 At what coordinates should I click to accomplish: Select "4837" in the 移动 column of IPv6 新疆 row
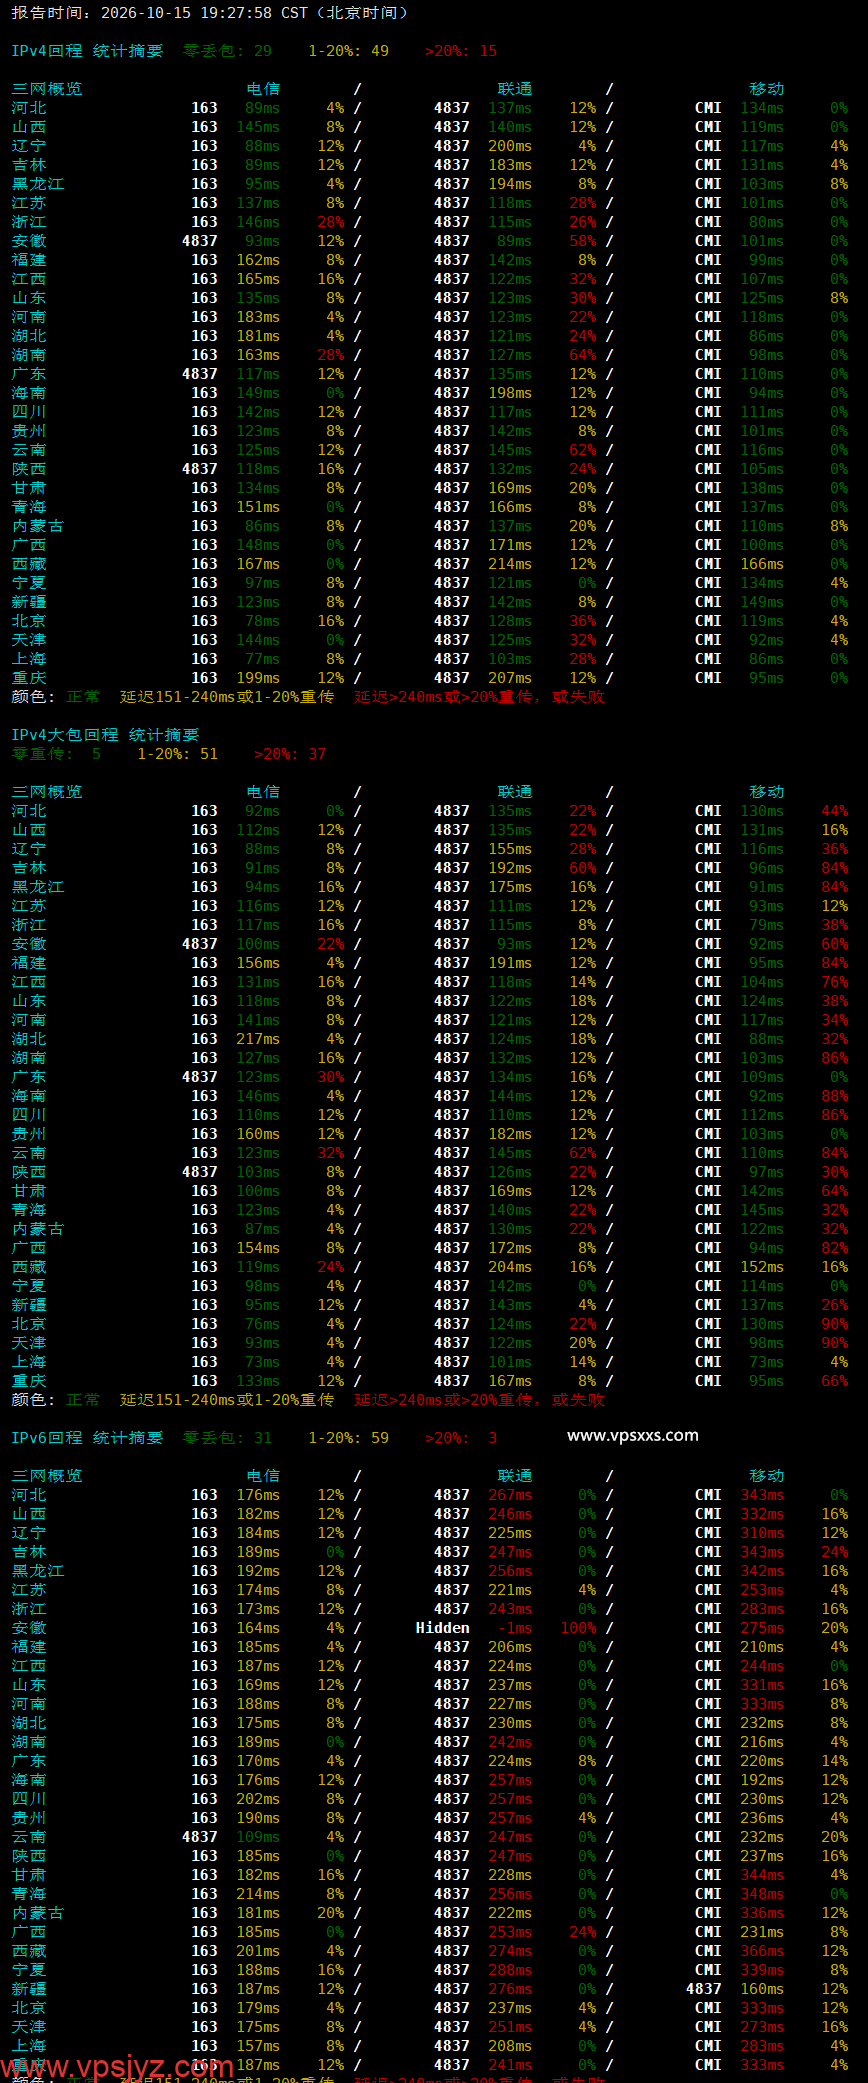(x=704, y=1989)
